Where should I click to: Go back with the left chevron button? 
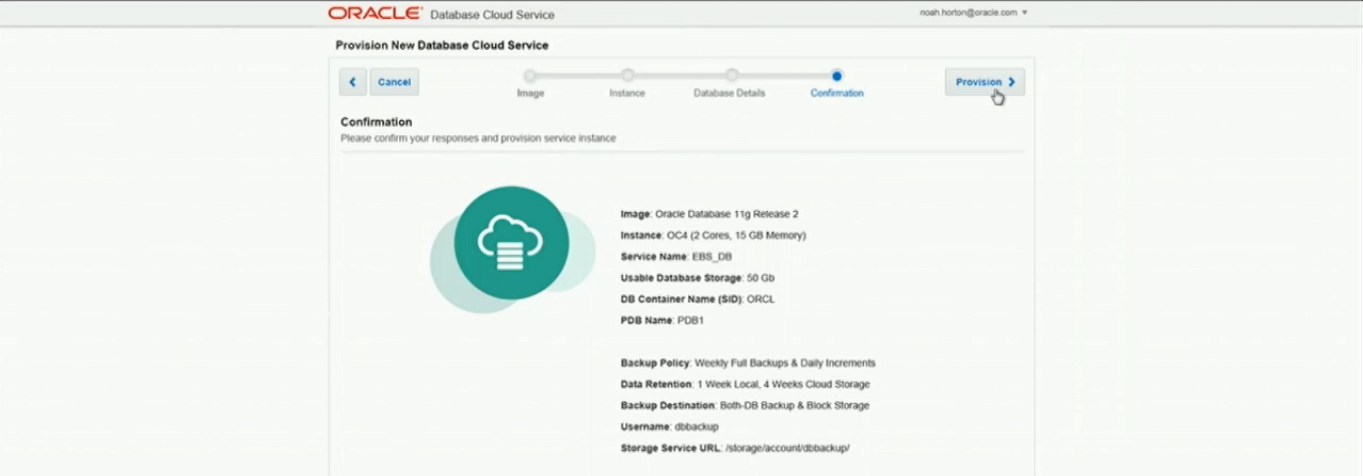pyautogui.click(x=353, y=82)
